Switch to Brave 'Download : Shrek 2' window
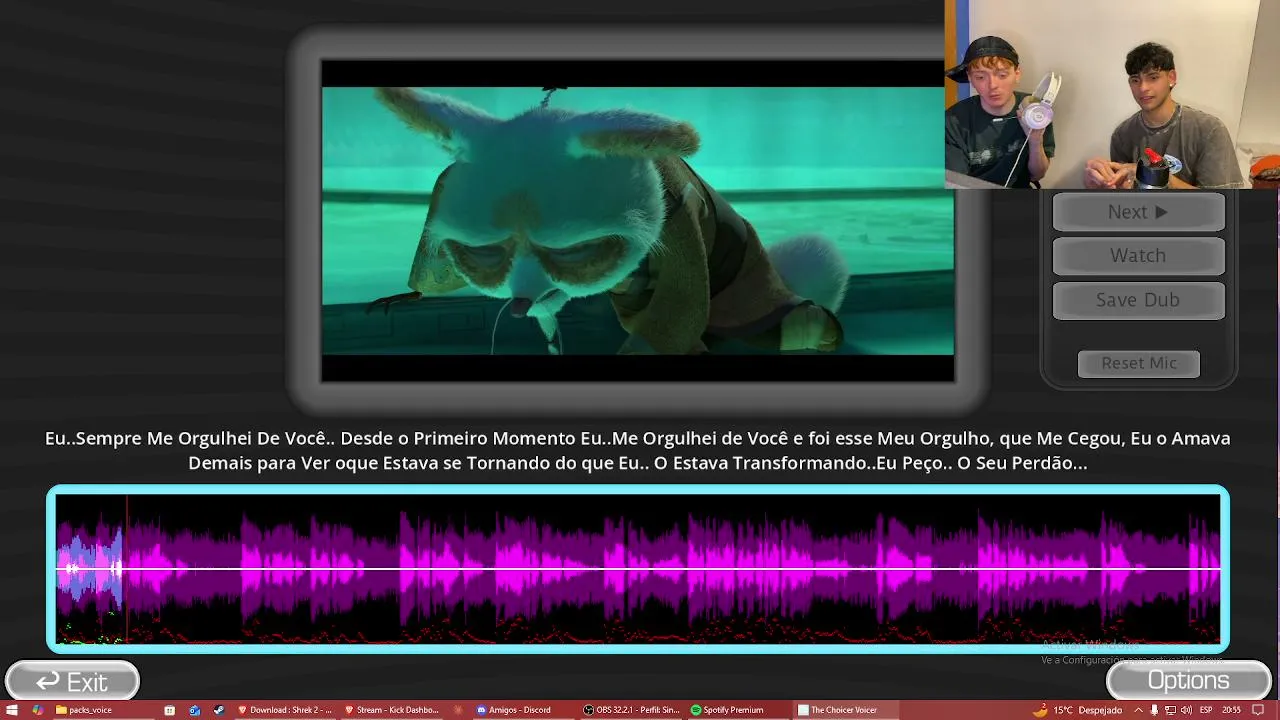The width and height of the screenshot is (1280, 720). [x=285, y=710]
